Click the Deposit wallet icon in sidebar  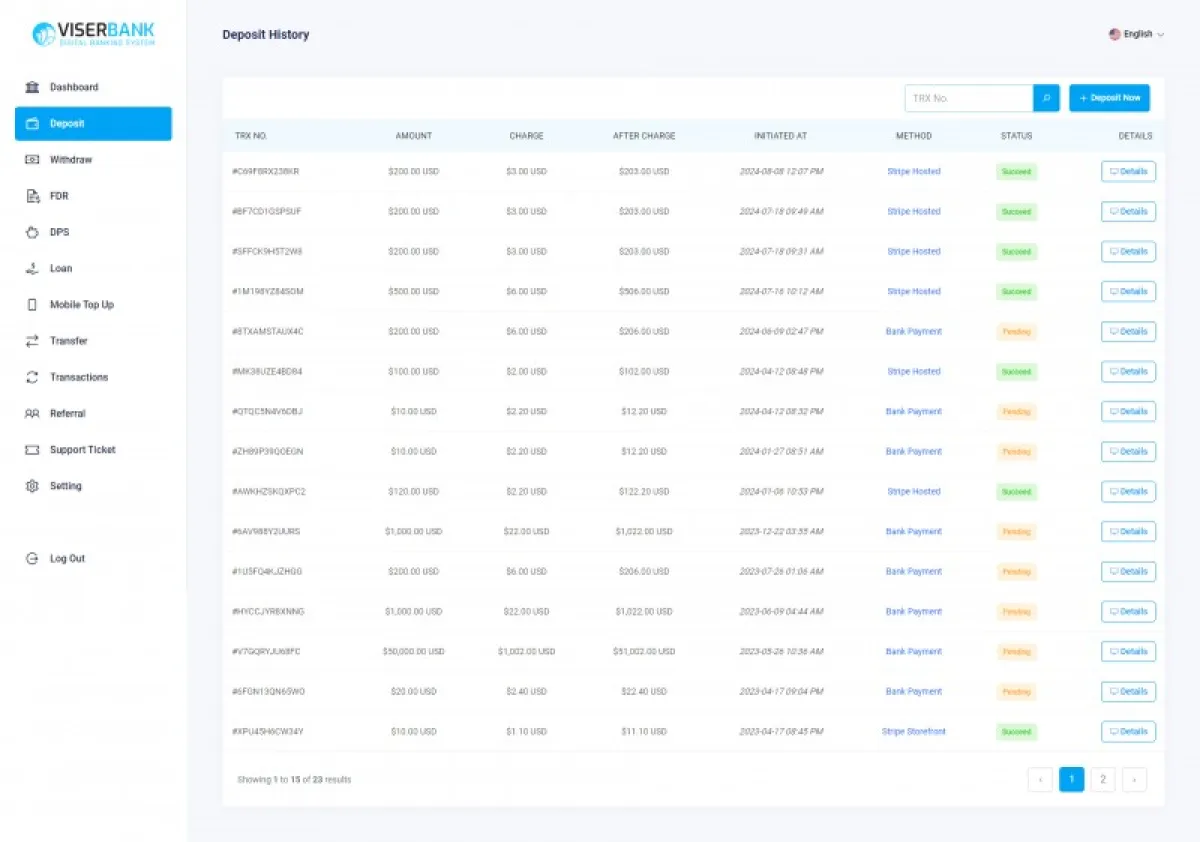coord(31,124)
